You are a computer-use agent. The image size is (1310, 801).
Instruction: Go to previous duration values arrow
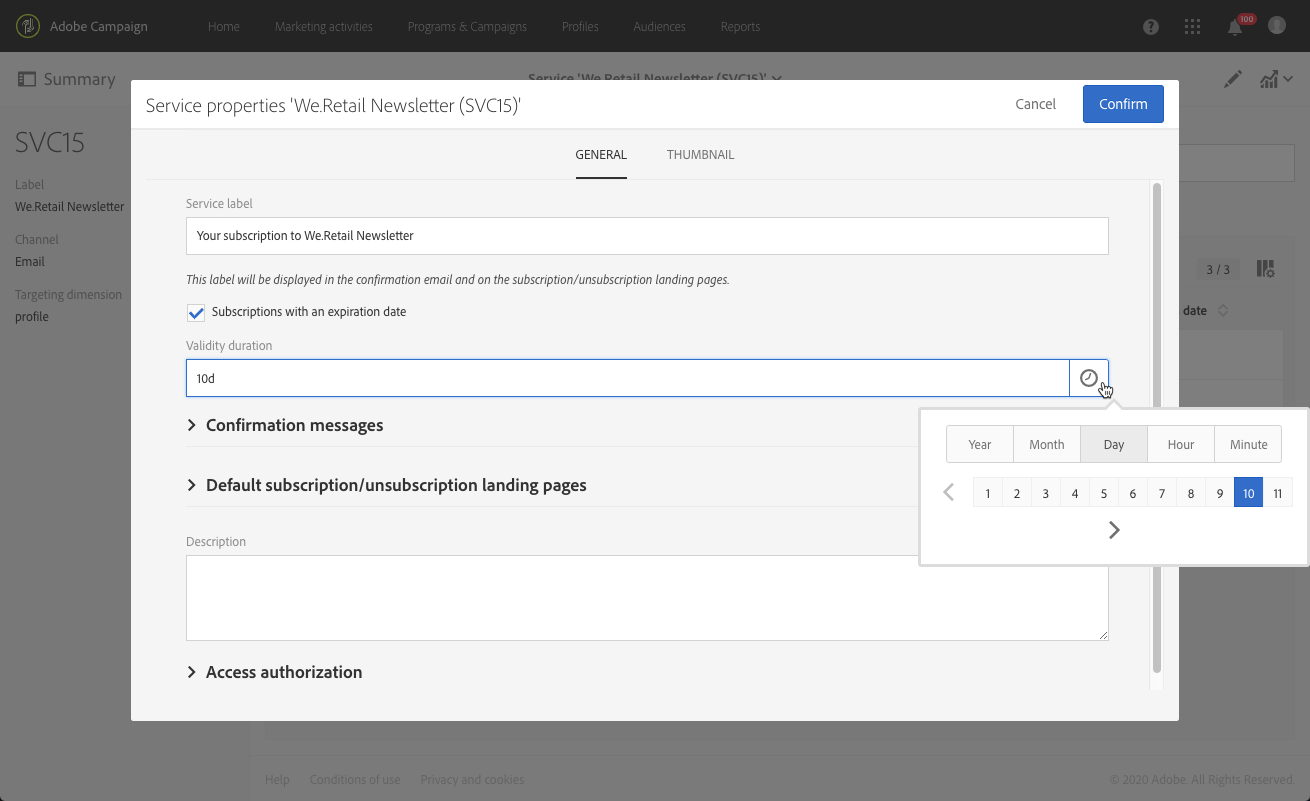[949, 492]
